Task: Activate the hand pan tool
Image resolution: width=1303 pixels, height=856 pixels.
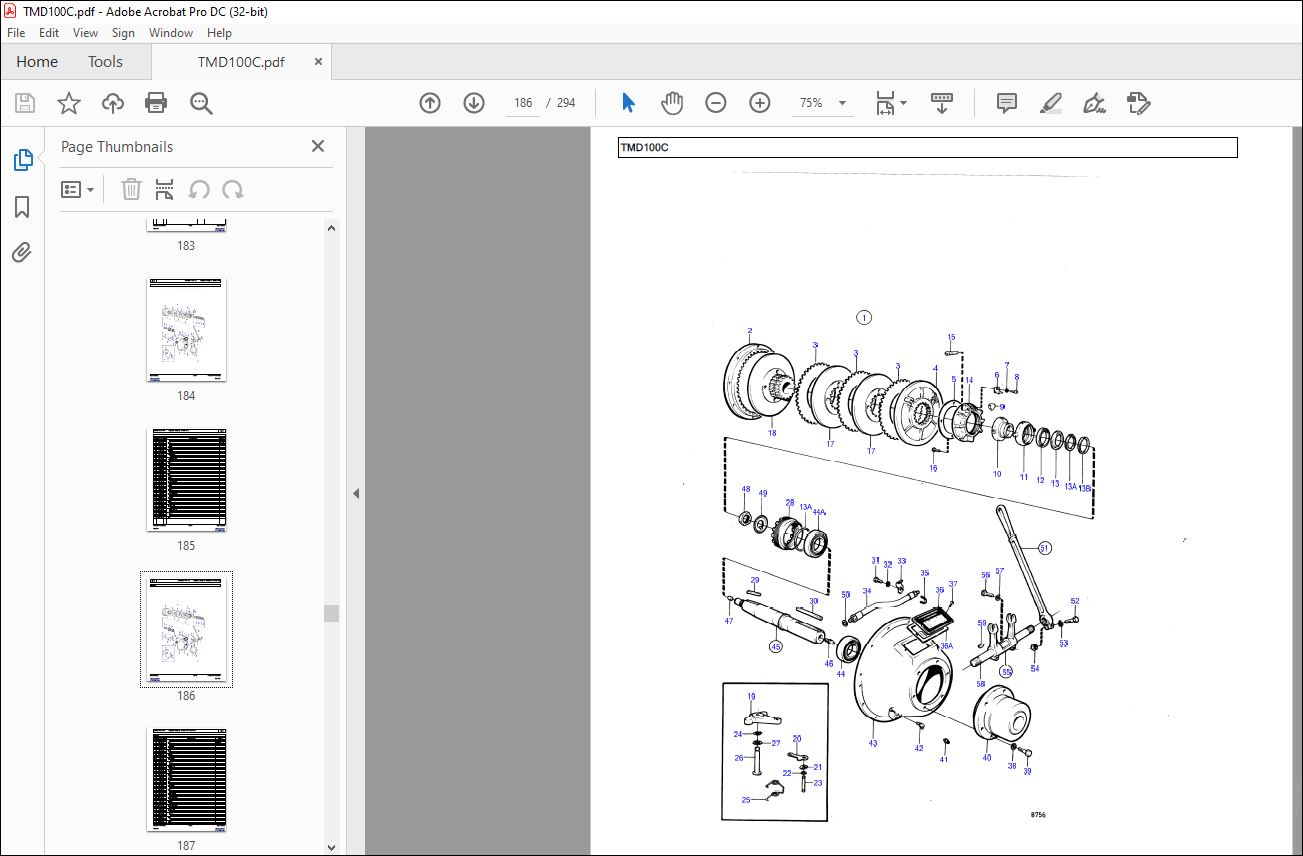Action: pyautogui.click(x=672, y=103)
